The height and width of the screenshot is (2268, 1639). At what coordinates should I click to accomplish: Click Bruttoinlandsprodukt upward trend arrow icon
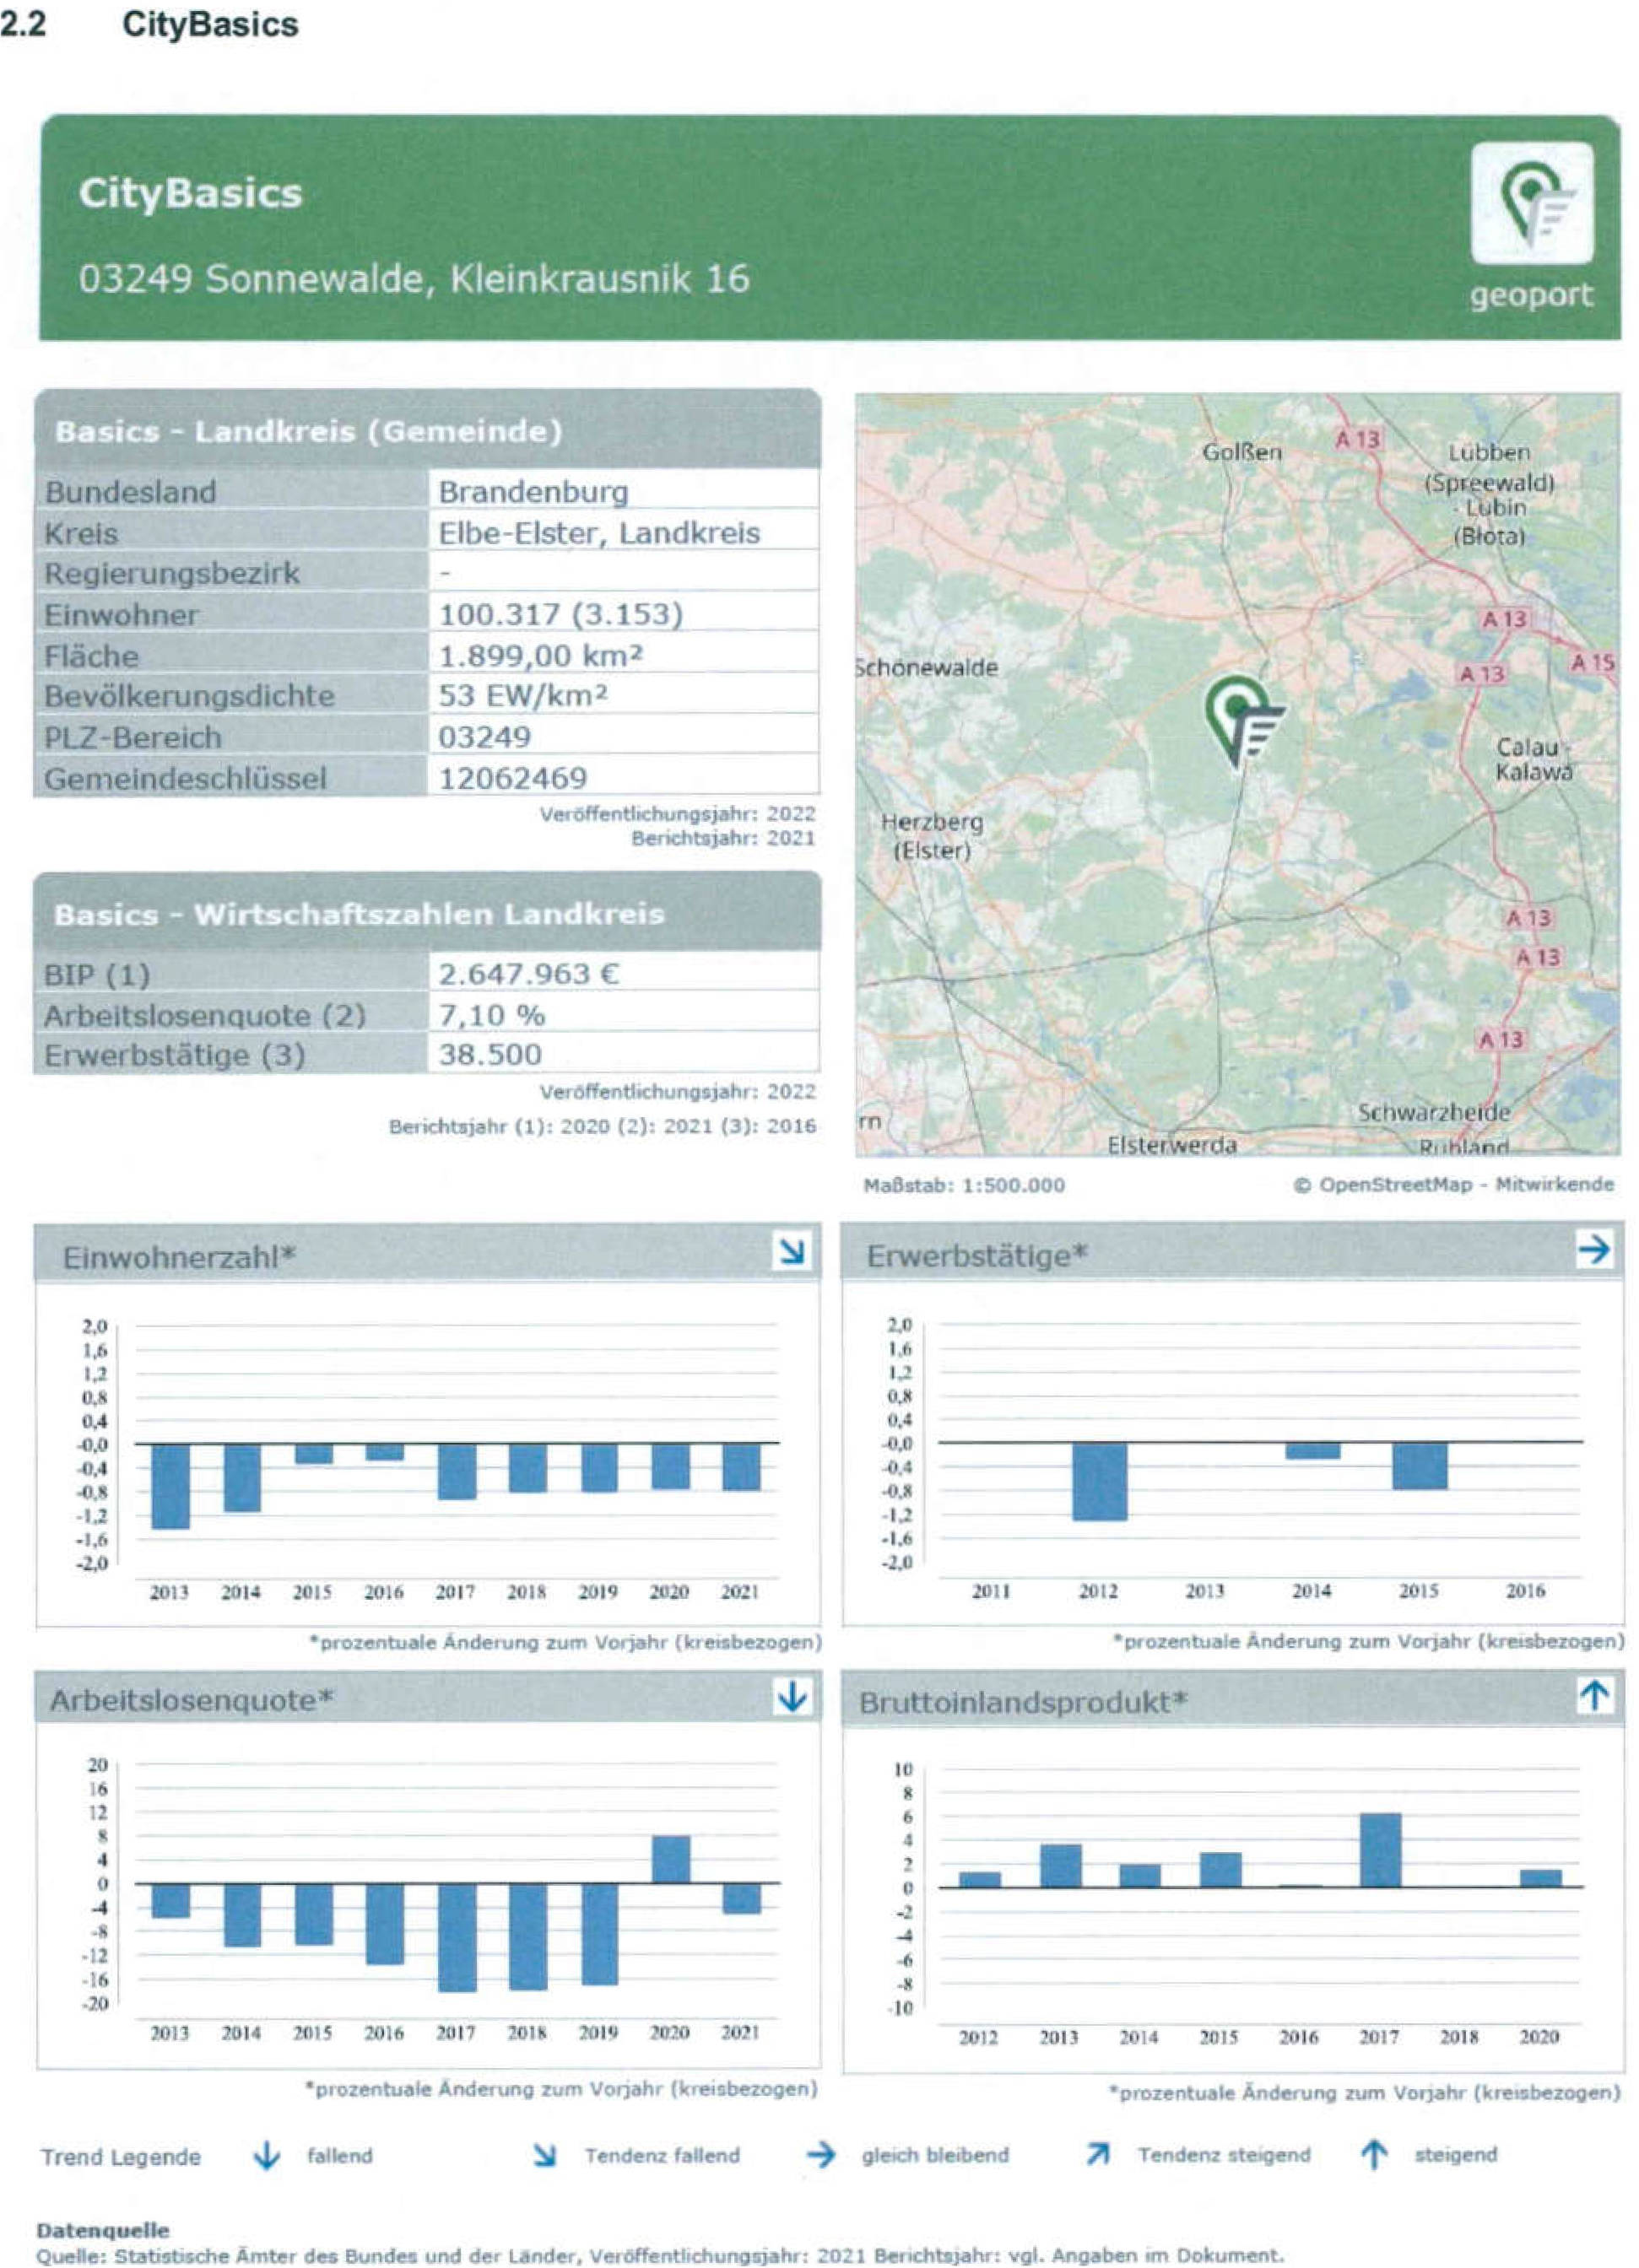tap(1594, 1696)
